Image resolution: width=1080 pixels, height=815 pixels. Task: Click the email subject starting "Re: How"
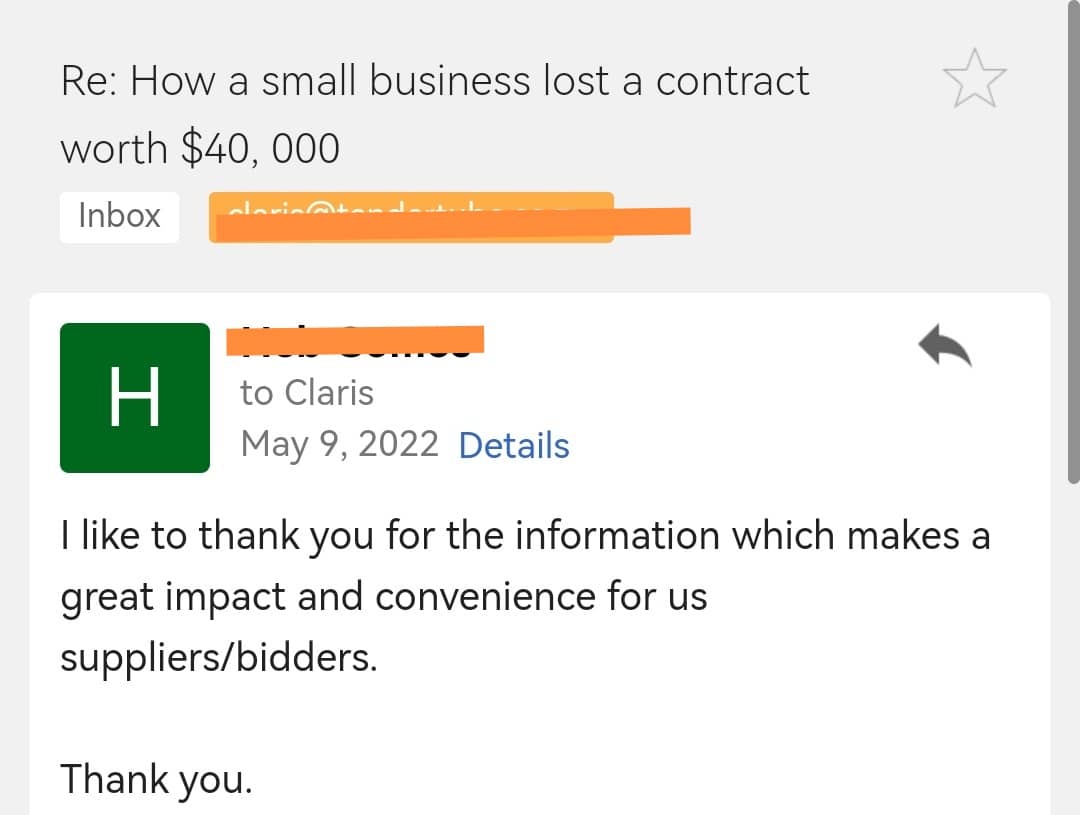click(435, 81)
